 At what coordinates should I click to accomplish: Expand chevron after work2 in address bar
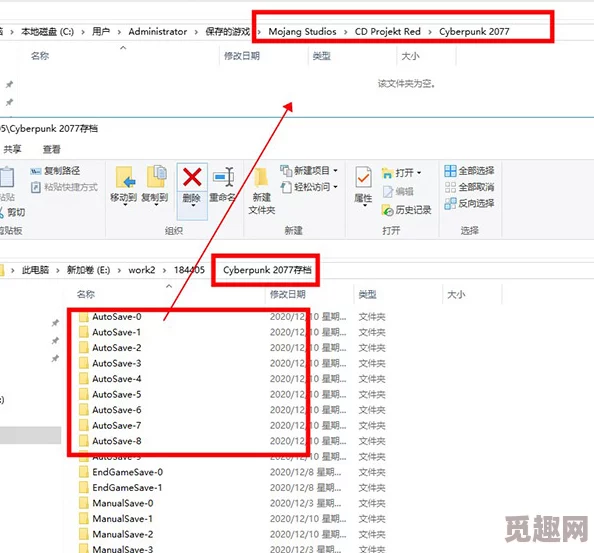tap(164, 270)
